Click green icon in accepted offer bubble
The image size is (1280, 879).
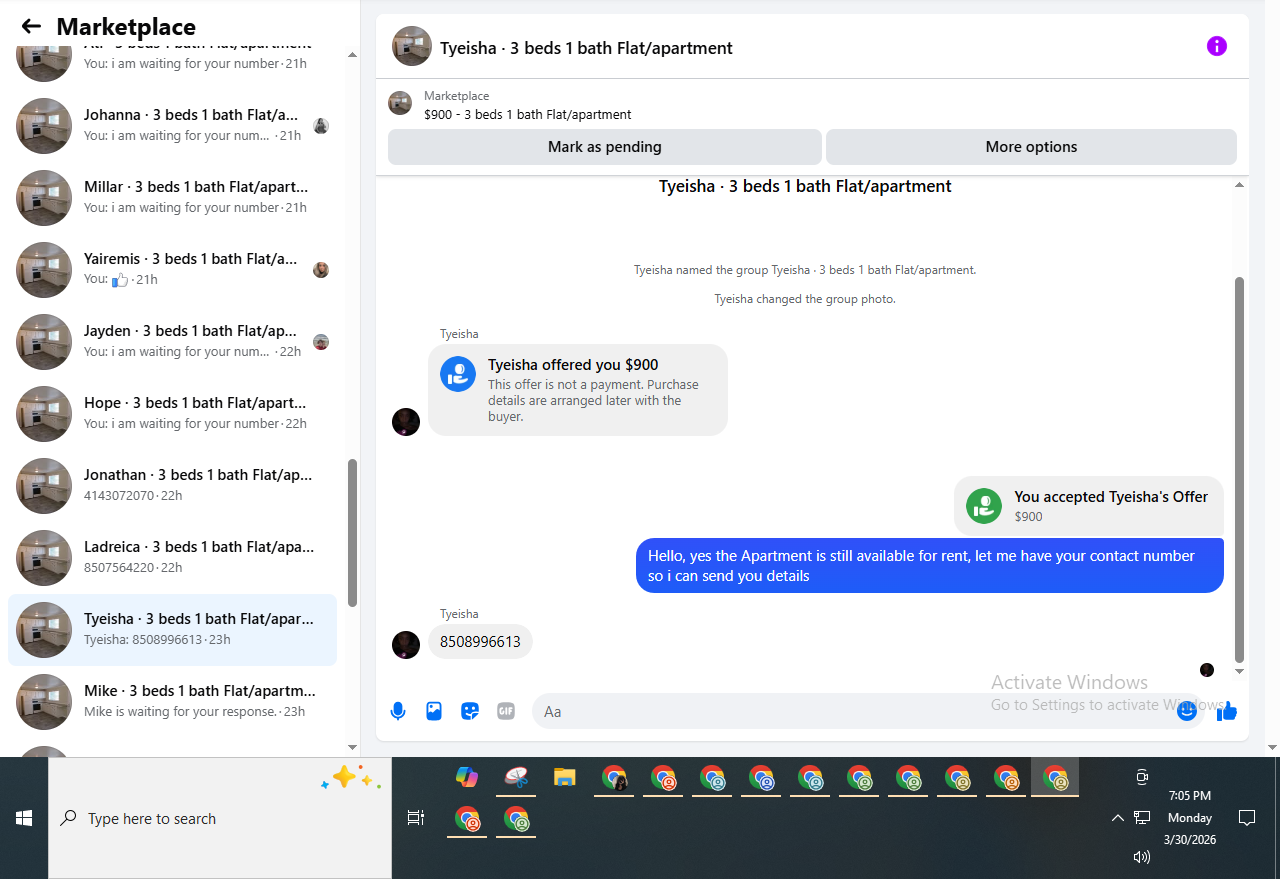pyautogui.click(x=984, y=506)
